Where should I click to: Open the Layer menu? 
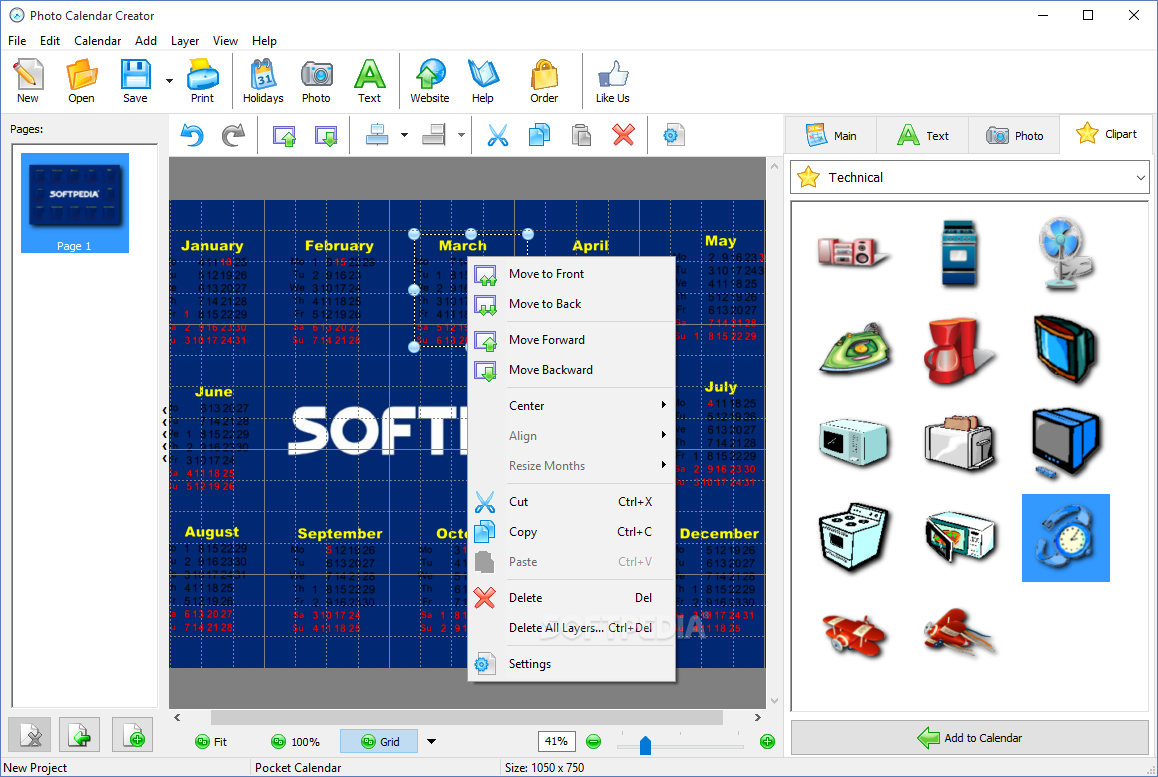[185, 41]
